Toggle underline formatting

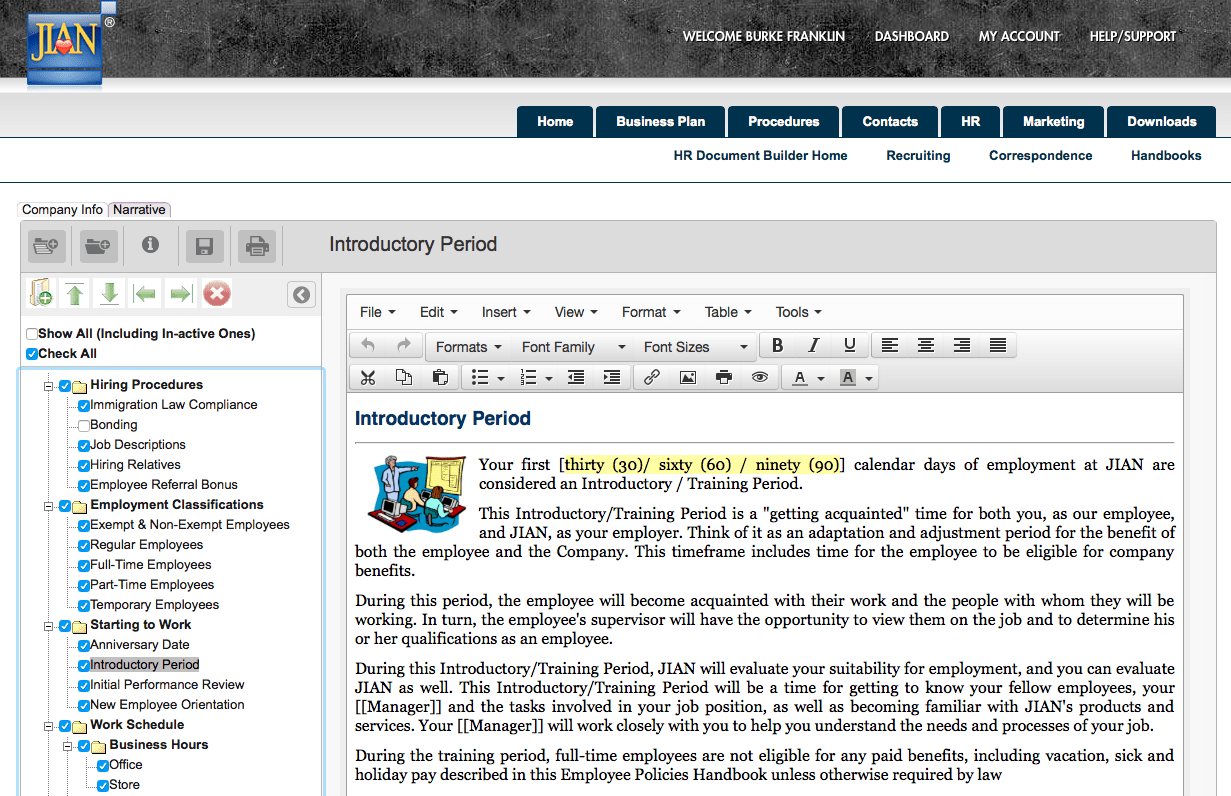[x=850, y=346]
